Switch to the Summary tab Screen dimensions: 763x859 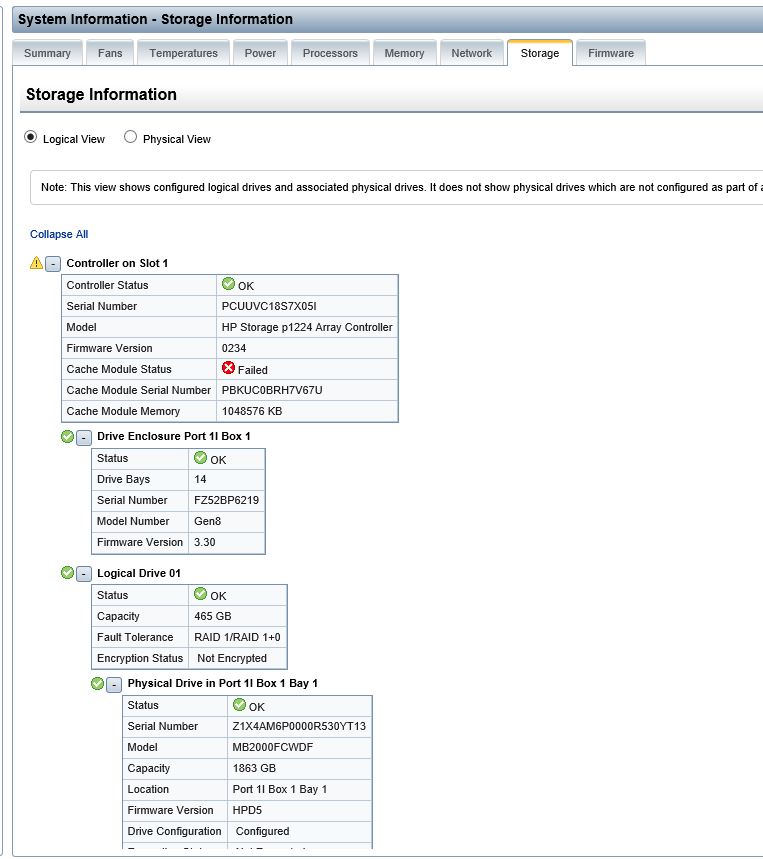click(x=47, y=53)
